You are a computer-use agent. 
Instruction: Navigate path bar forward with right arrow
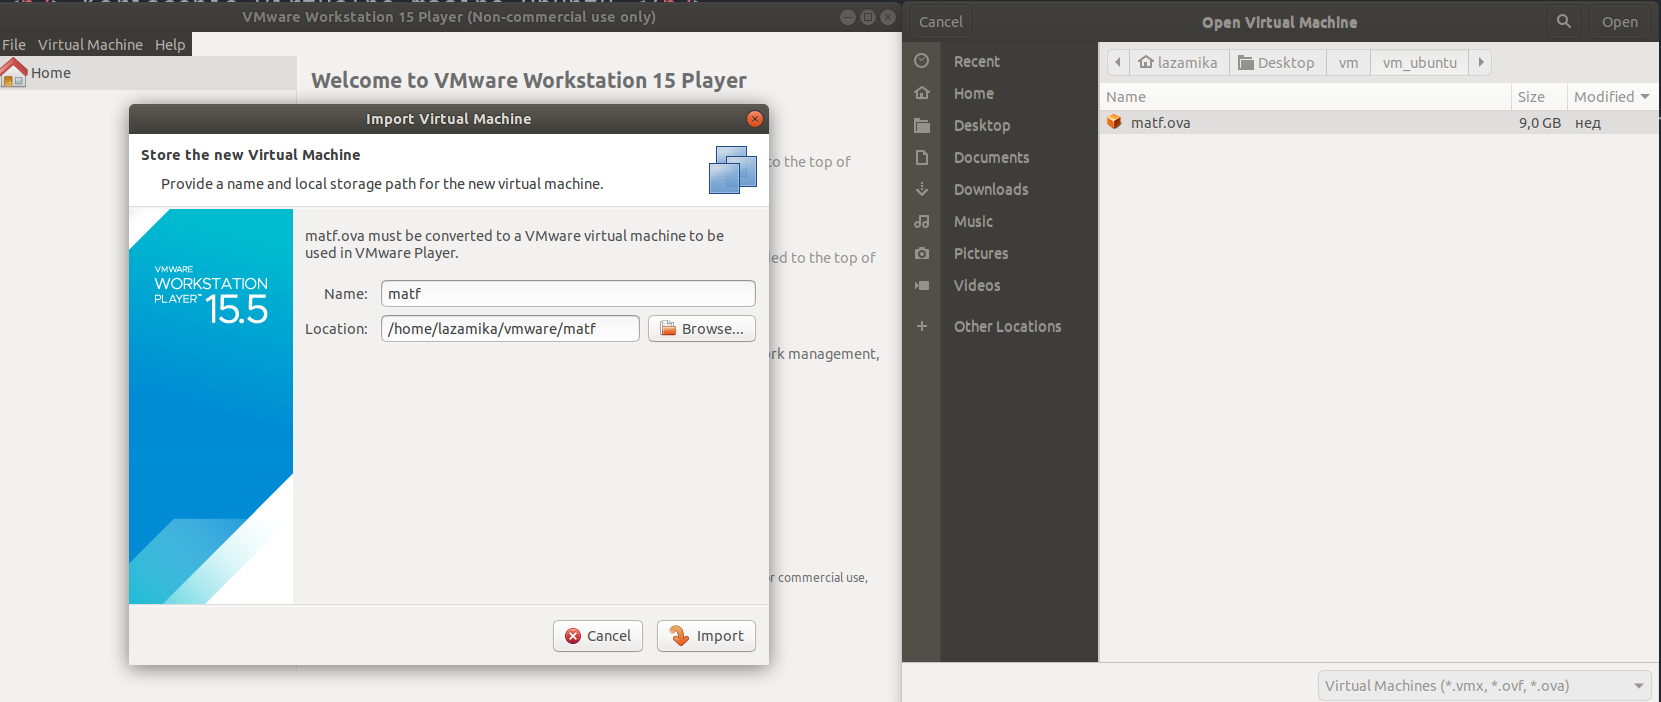click(1481, 62)
